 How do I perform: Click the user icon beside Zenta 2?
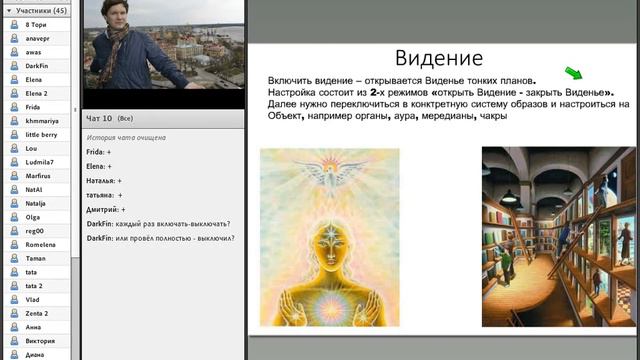(x=14, y=313)
